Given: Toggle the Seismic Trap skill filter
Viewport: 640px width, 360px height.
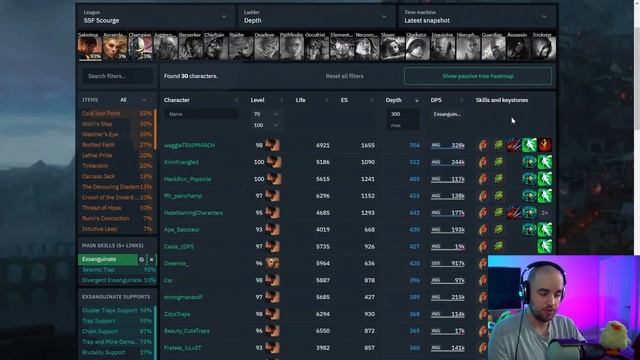Looking at the screenshot, I should coord(118,270).
